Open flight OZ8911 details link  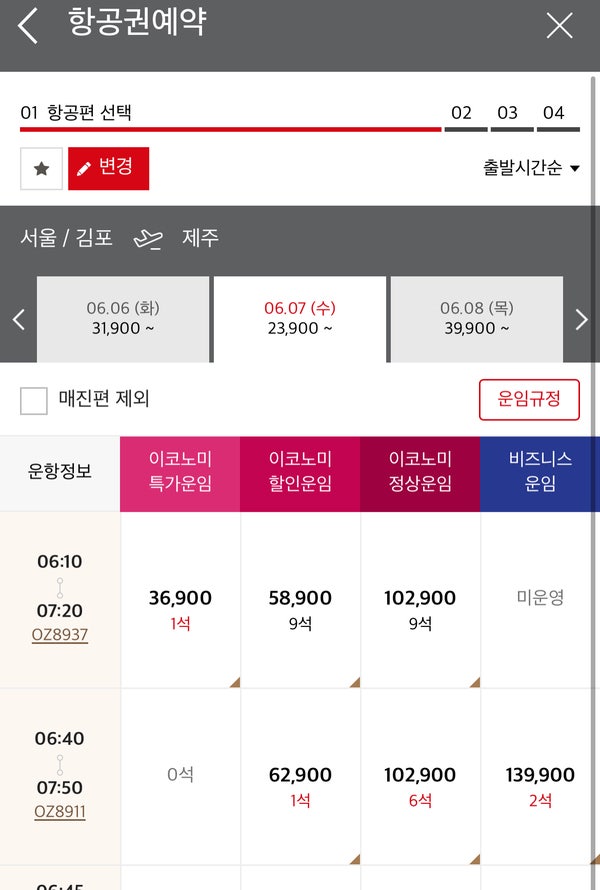[x=60, y=812]
